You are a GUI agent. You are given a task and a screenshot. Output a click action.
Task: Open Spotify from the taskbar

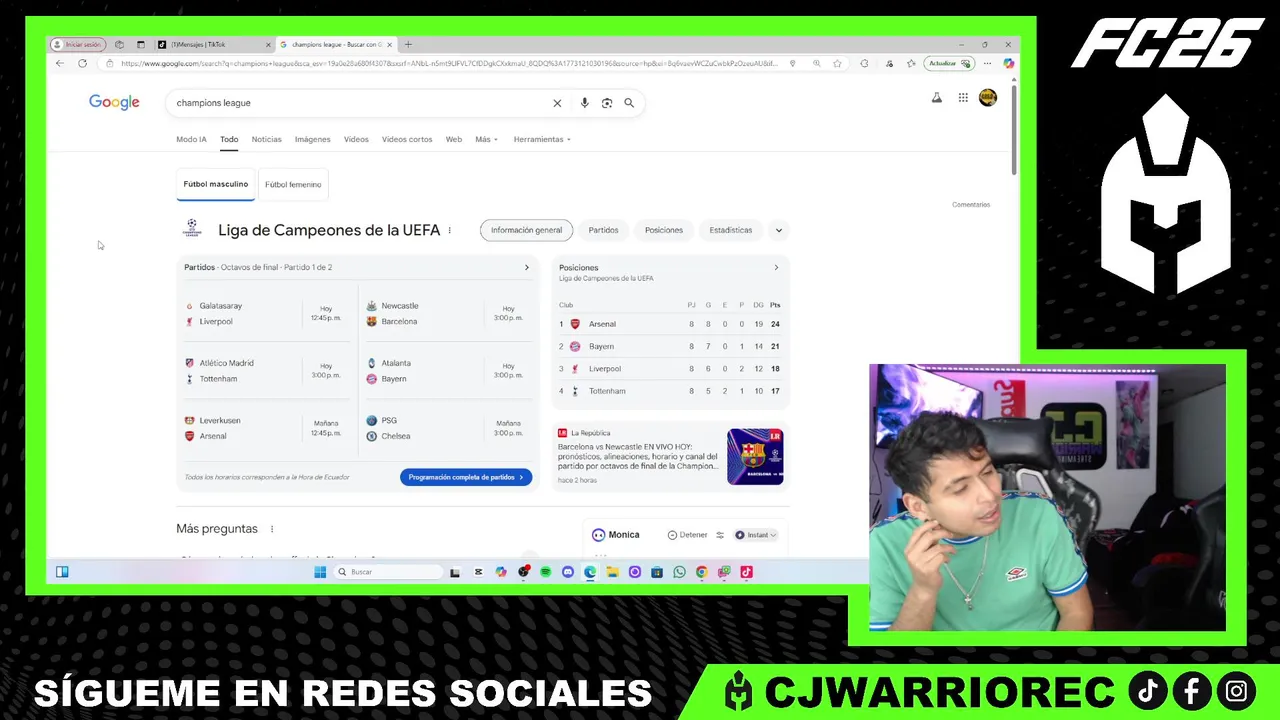[x=545, y=572]
